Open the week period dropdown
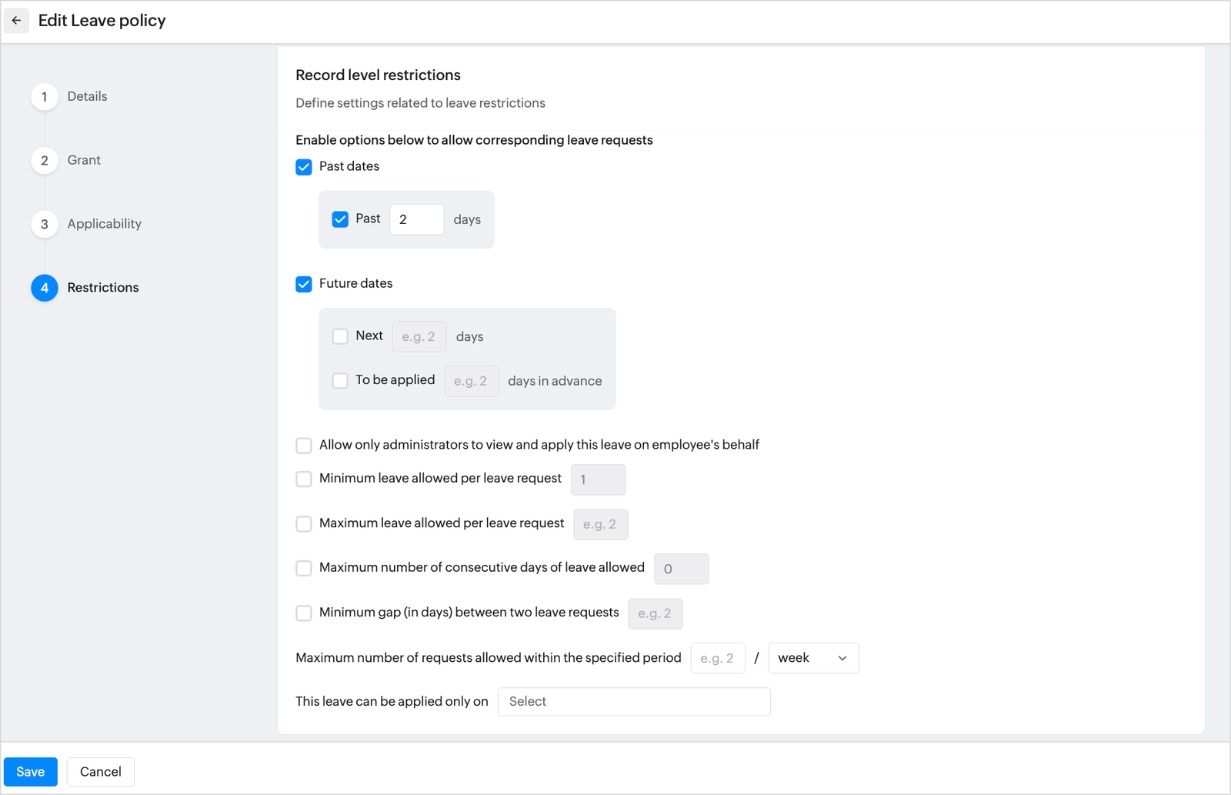 point(813,658)
